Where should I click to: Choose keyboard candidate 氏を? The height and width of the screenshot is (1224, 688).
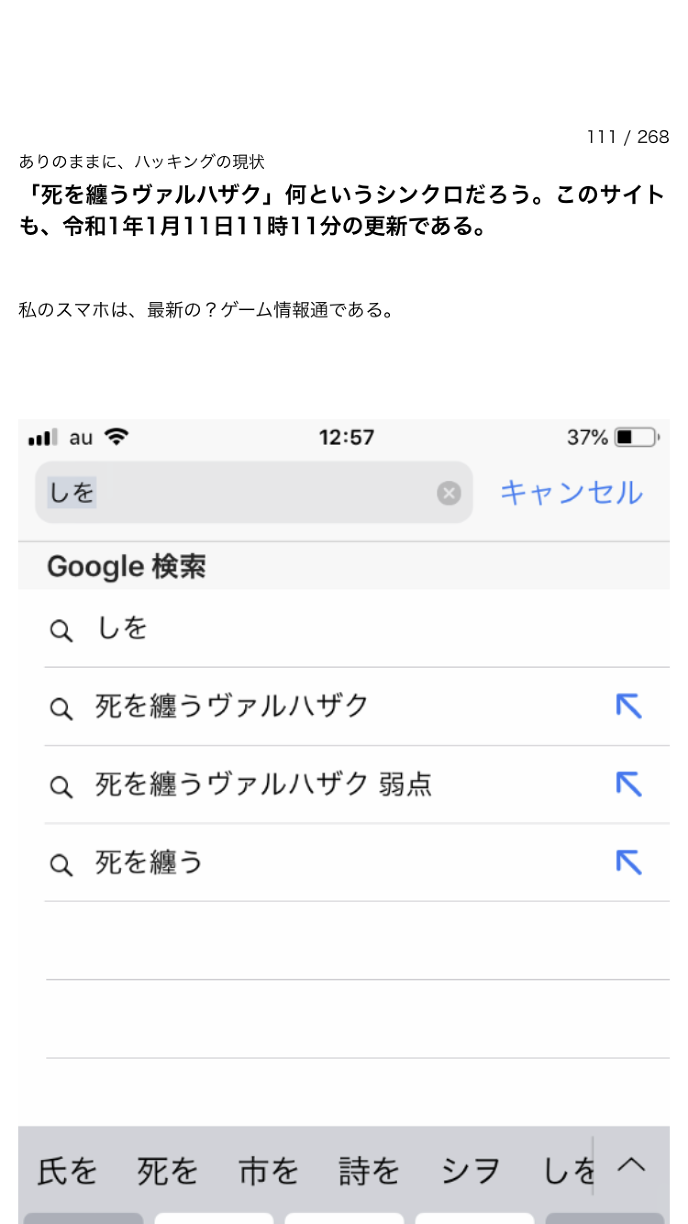pos(67,1171)
